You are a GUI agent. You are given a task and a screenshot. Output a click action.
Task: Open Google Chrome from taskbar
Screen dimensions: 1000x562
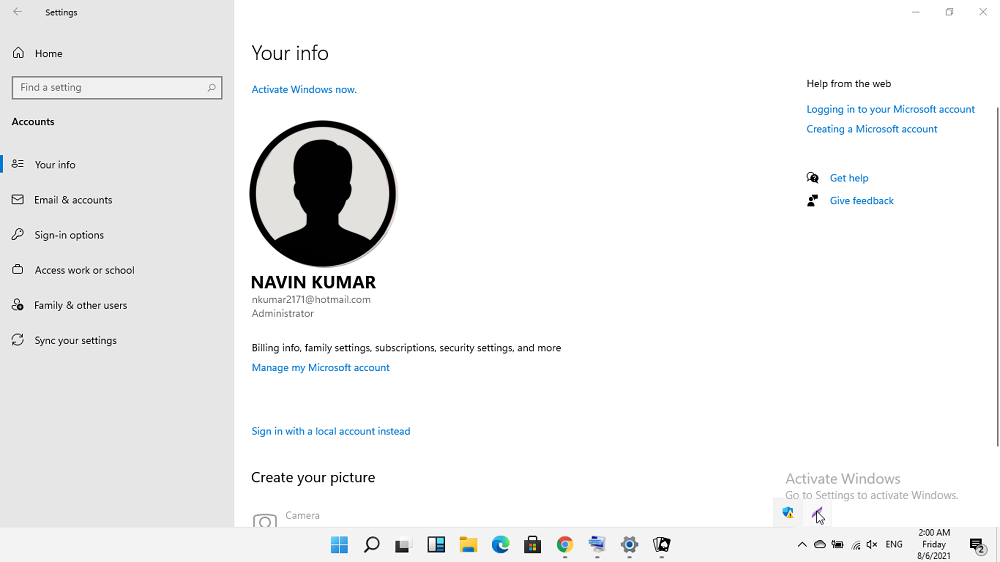coord(565,545)
